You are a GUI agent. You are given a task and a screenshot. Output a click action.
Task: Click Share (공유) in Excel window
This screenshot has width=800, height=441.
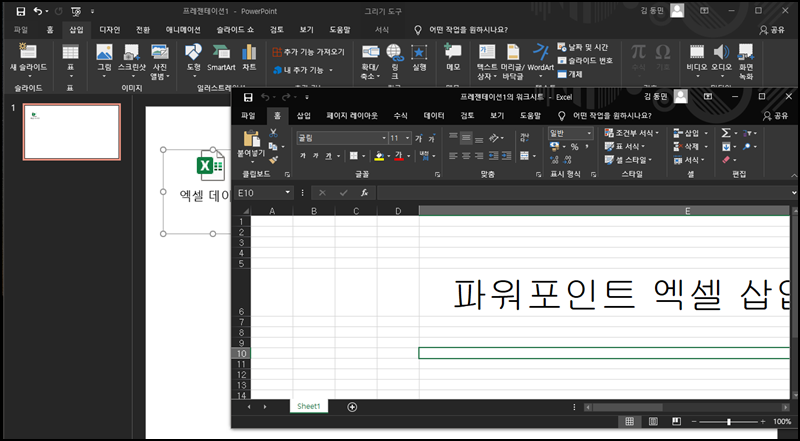(776, 116)
